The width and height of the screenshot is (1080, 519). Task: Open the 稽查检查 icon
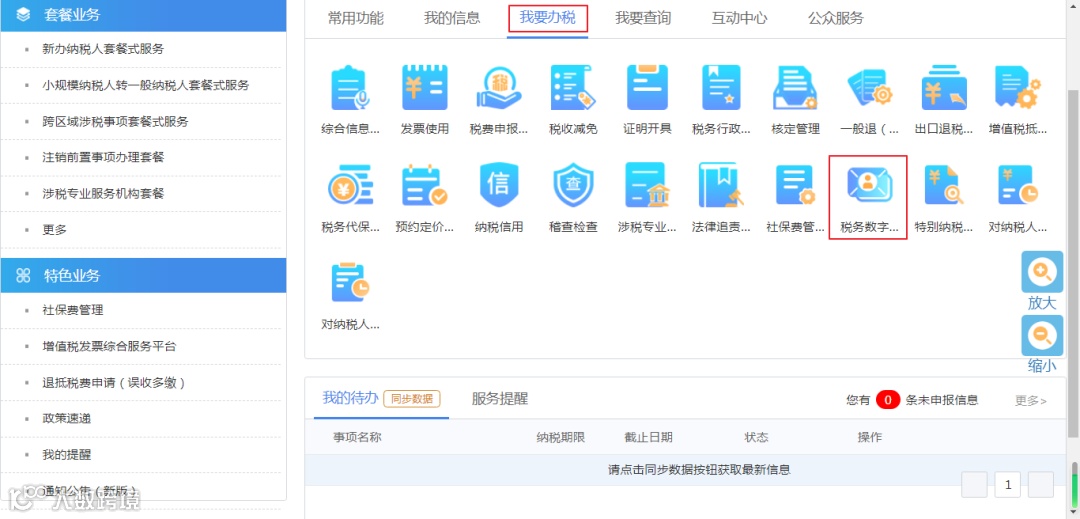[x=573, y=186]
